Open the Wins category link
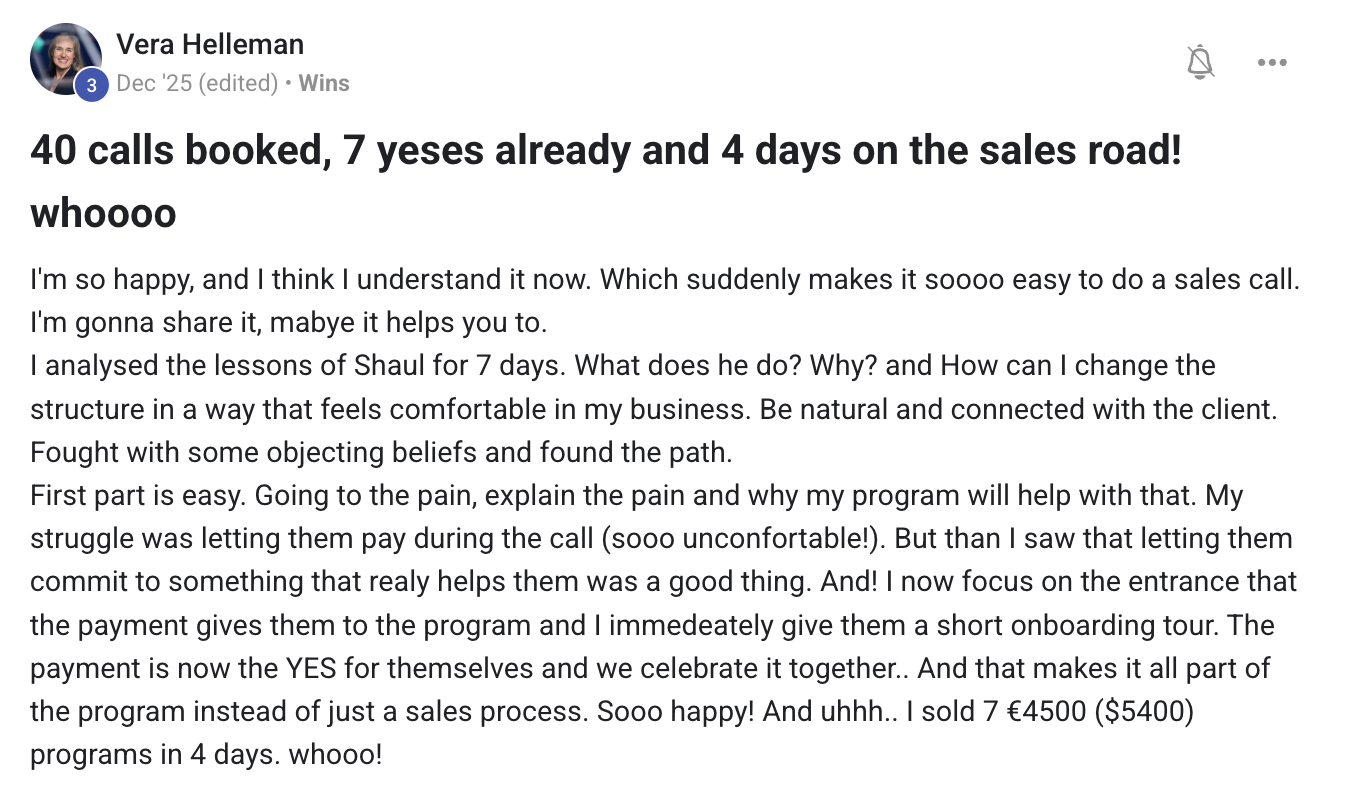 [x=324, y=83]
